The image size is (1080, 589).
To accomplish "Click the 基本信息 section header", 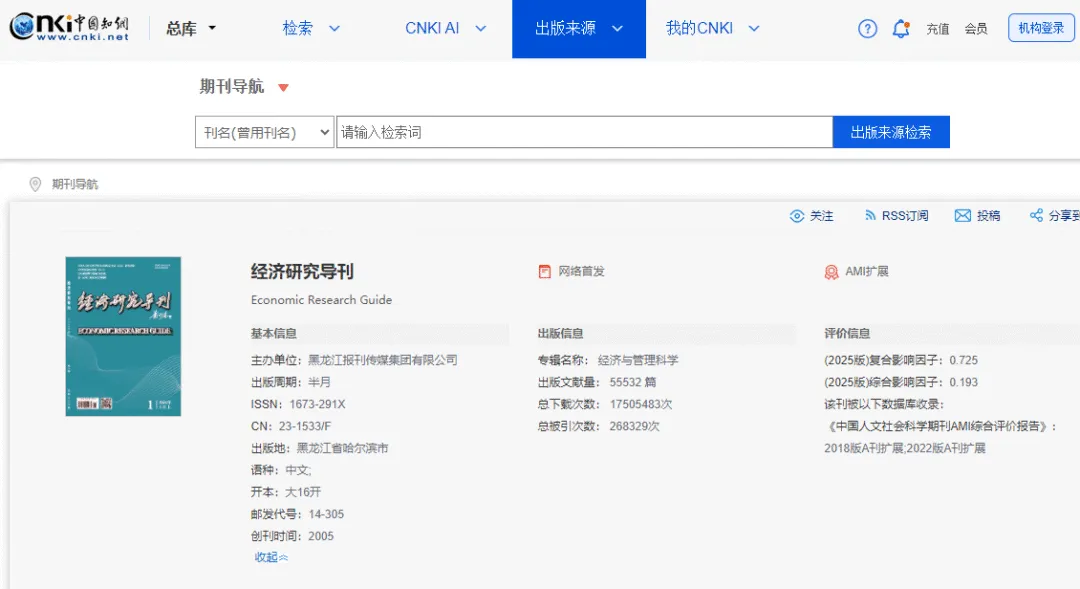I will point(273,333).
